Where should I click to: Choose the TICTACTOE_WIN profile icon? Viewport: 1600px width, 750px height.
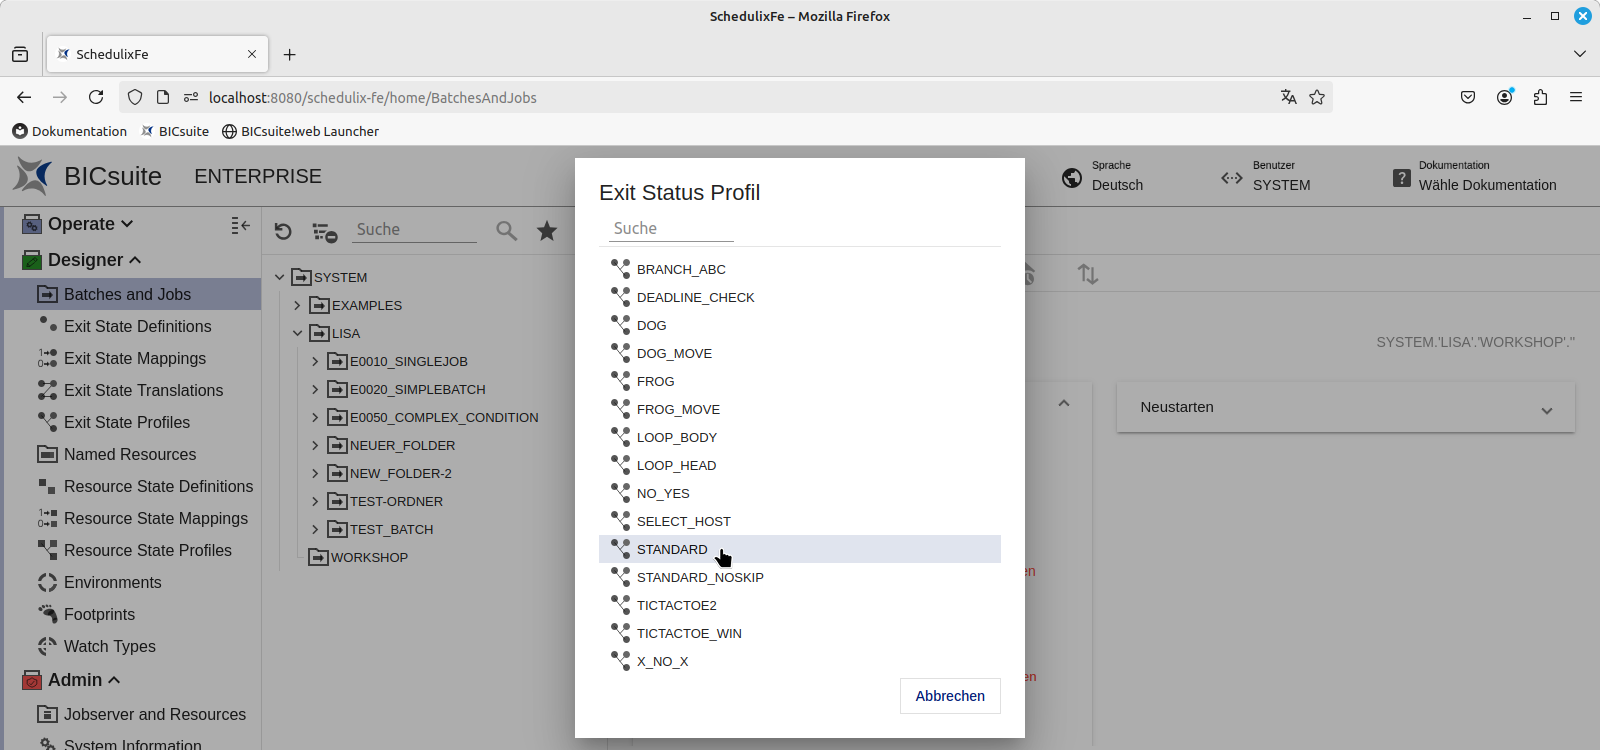(621, 633)
